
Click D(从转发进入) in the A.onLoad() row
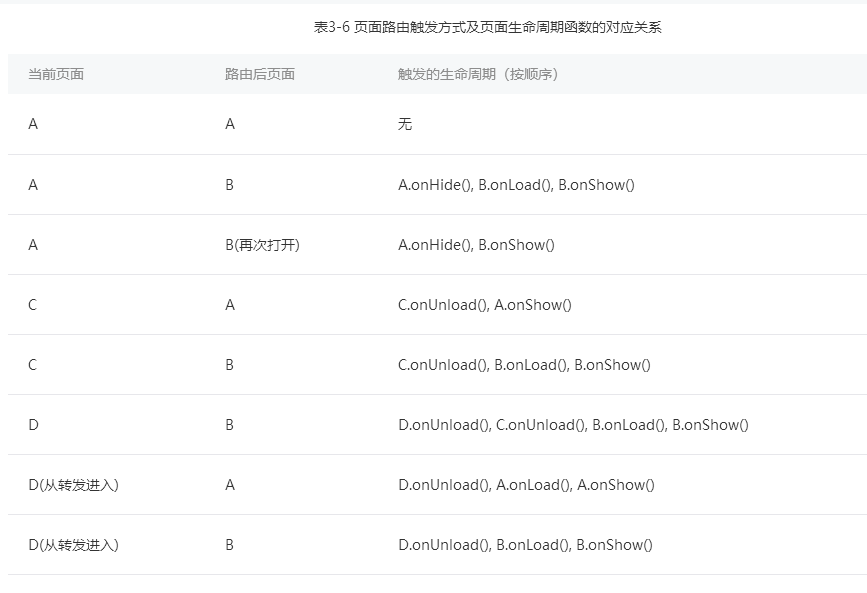[x=74, y=485]
